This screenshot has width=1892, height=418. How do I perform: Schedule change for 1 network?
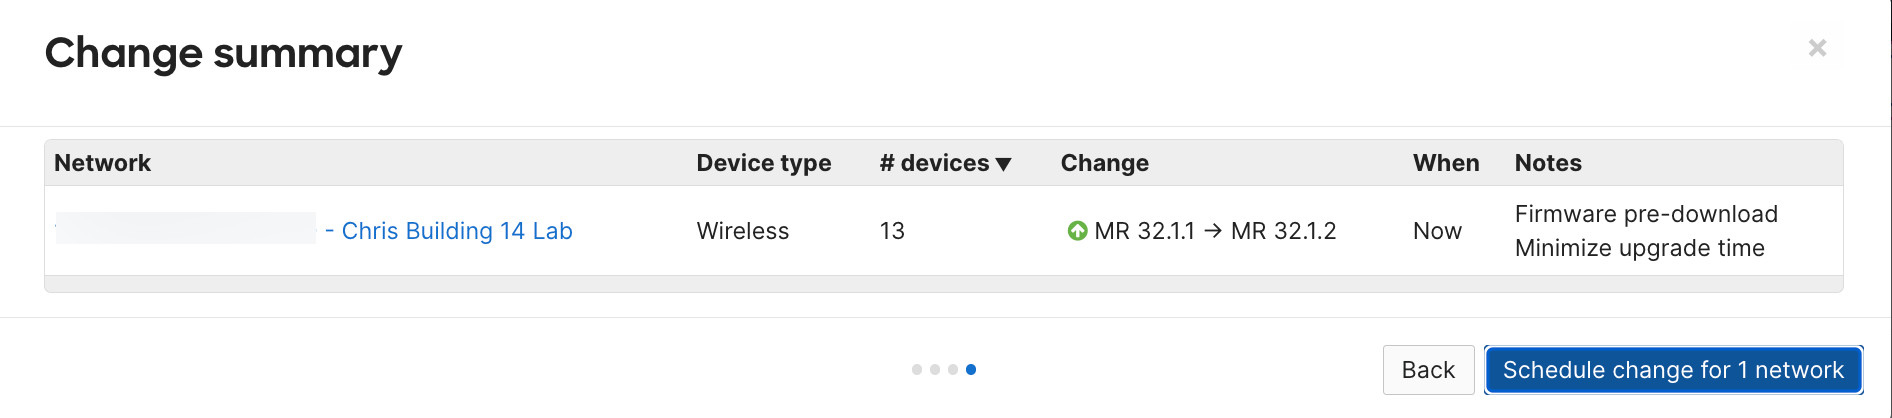(1673, 370)
